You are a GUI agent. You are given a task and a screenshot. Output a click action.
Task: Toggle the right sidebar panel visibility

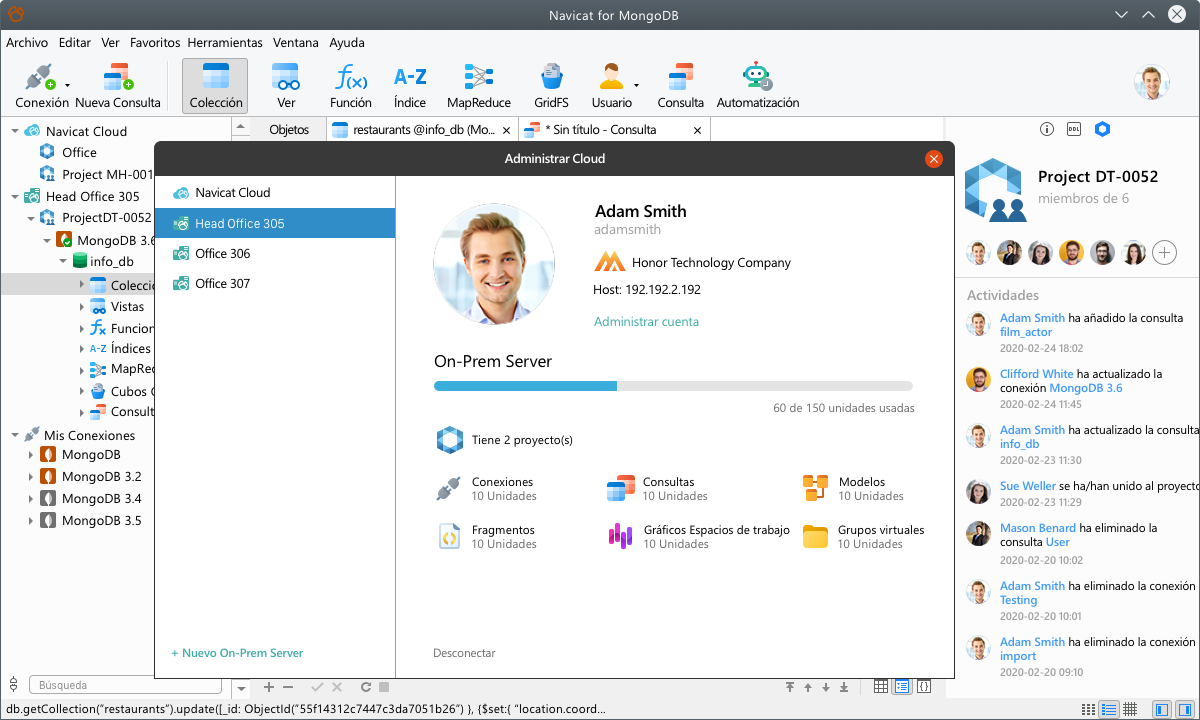click(1186, 709)
